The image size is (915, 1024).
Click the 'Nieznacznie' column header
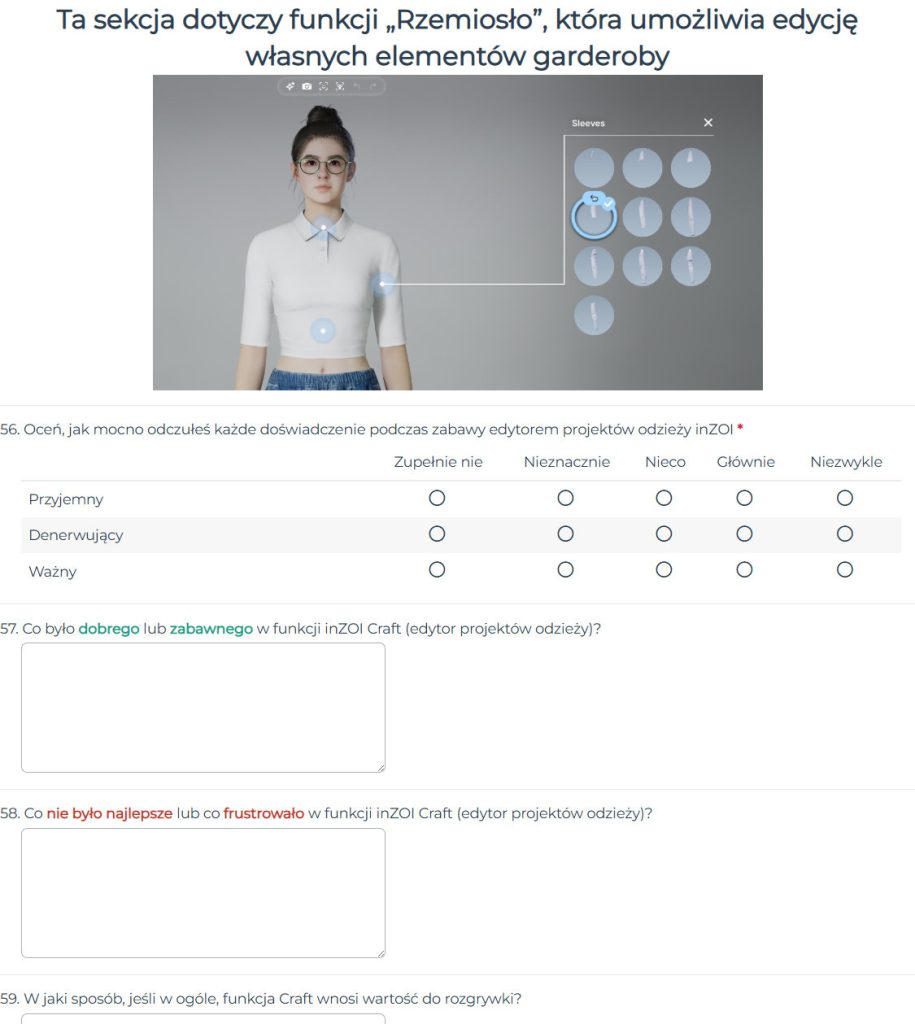[x=567, y=462]
